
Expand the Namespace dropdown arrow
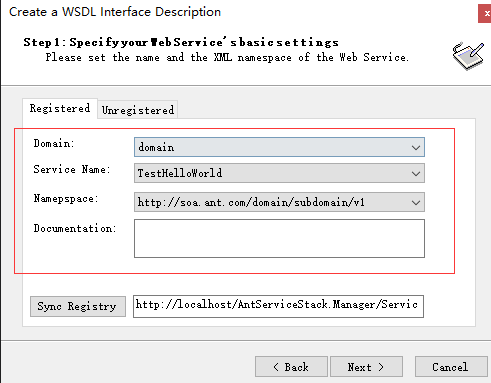point(416,202)
